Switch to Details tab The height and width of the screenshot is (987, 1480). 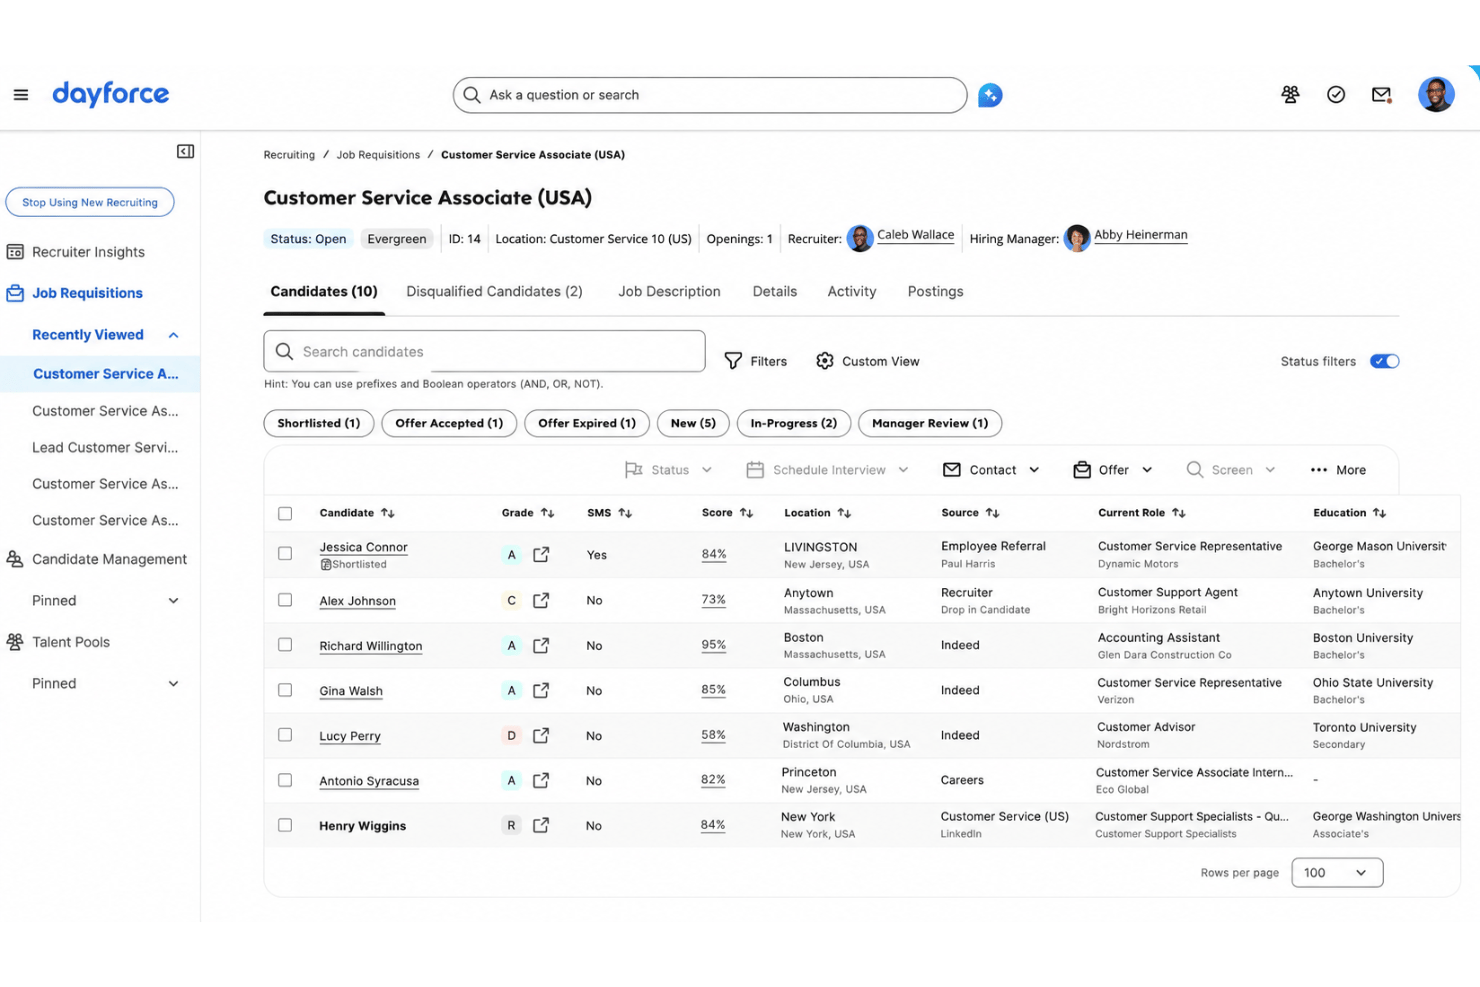[775, 292]
